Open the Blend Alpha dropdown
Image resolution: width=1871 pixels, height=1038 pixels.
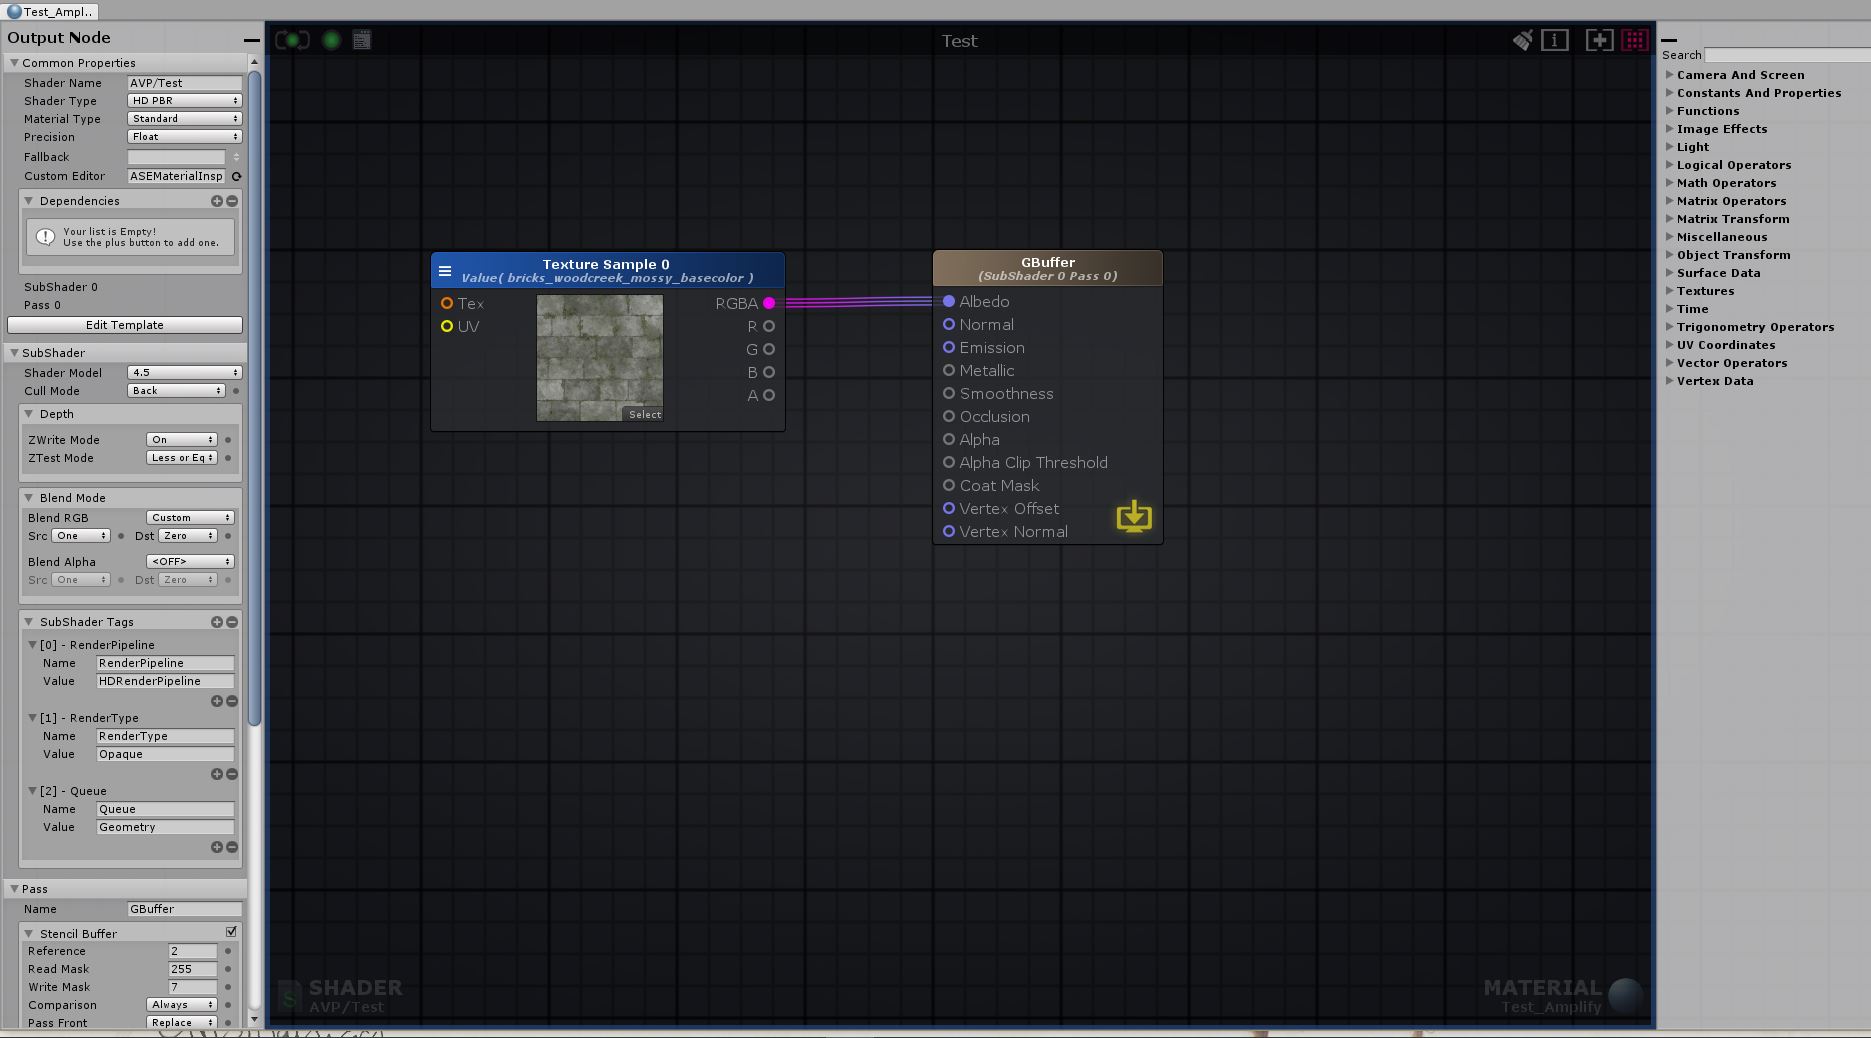coord(190,562)
